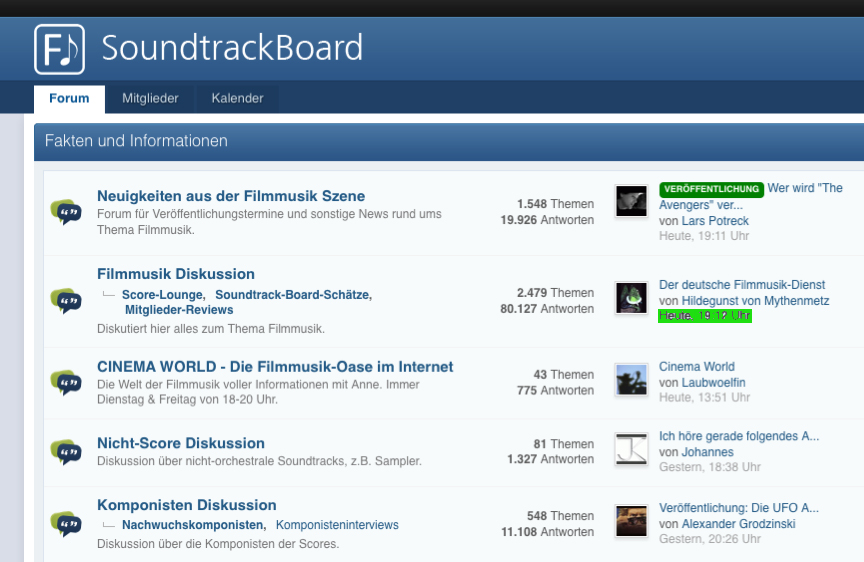Open Lars Potreck's avatar thumbnail
The width and height of the screenshot is (864, 562).
[631, 201]
